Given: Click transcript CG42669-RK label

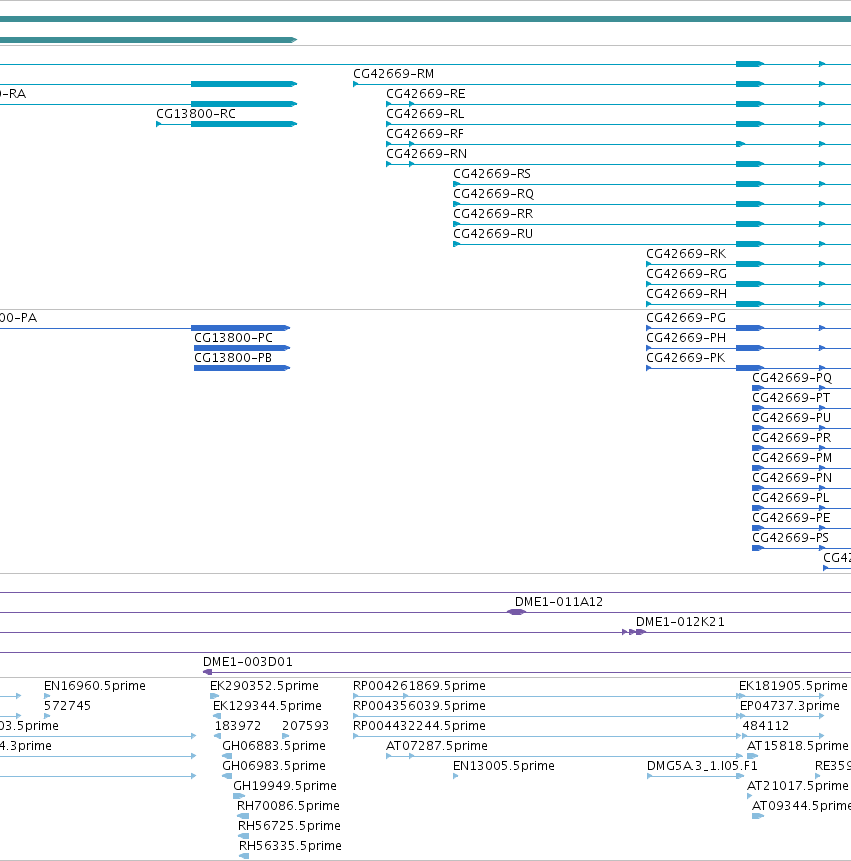Looking at the screenshot, I should pyautogui.click(x=686, y=254).
